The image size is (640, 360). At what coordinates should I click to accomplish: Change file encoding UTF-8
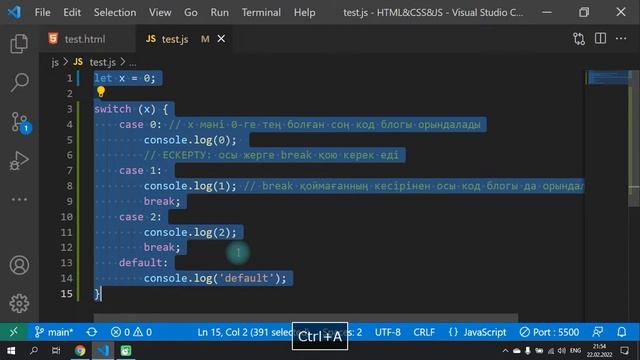click(x=388, y=332)
